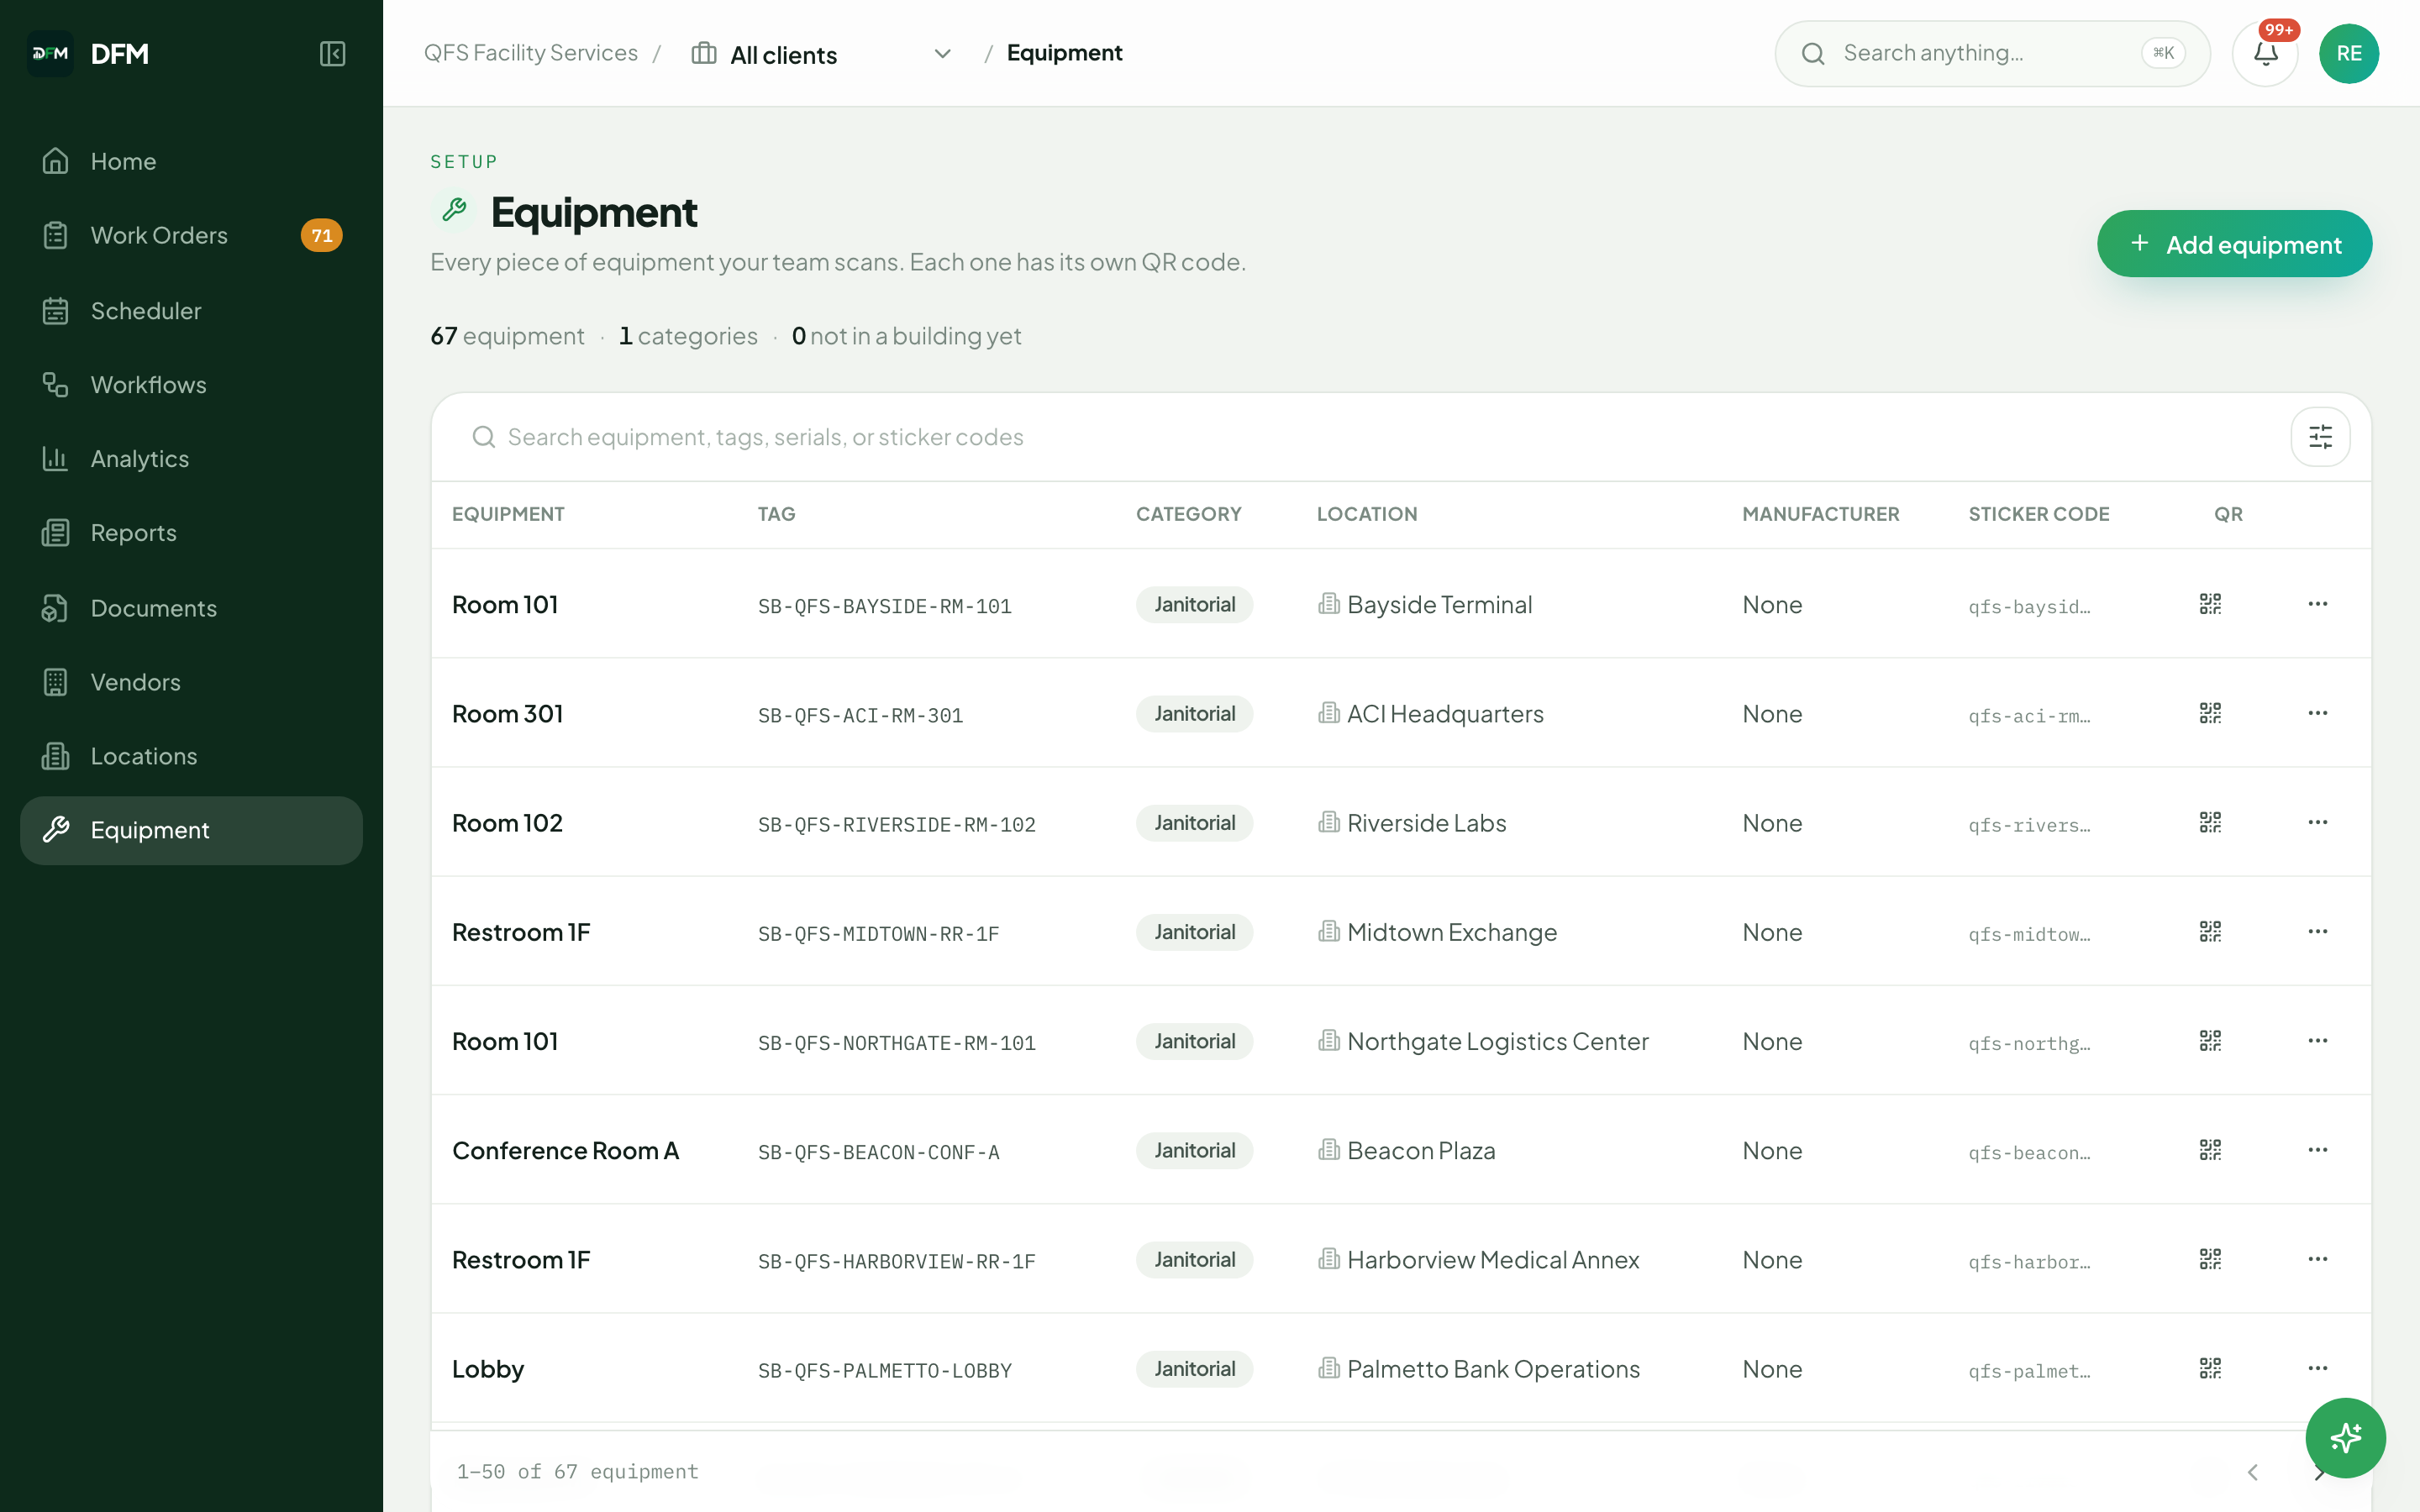Open row actions for Lobby
Image resolution: width=2420 pixels, height=1512 pixels.
[2317, 1368]
